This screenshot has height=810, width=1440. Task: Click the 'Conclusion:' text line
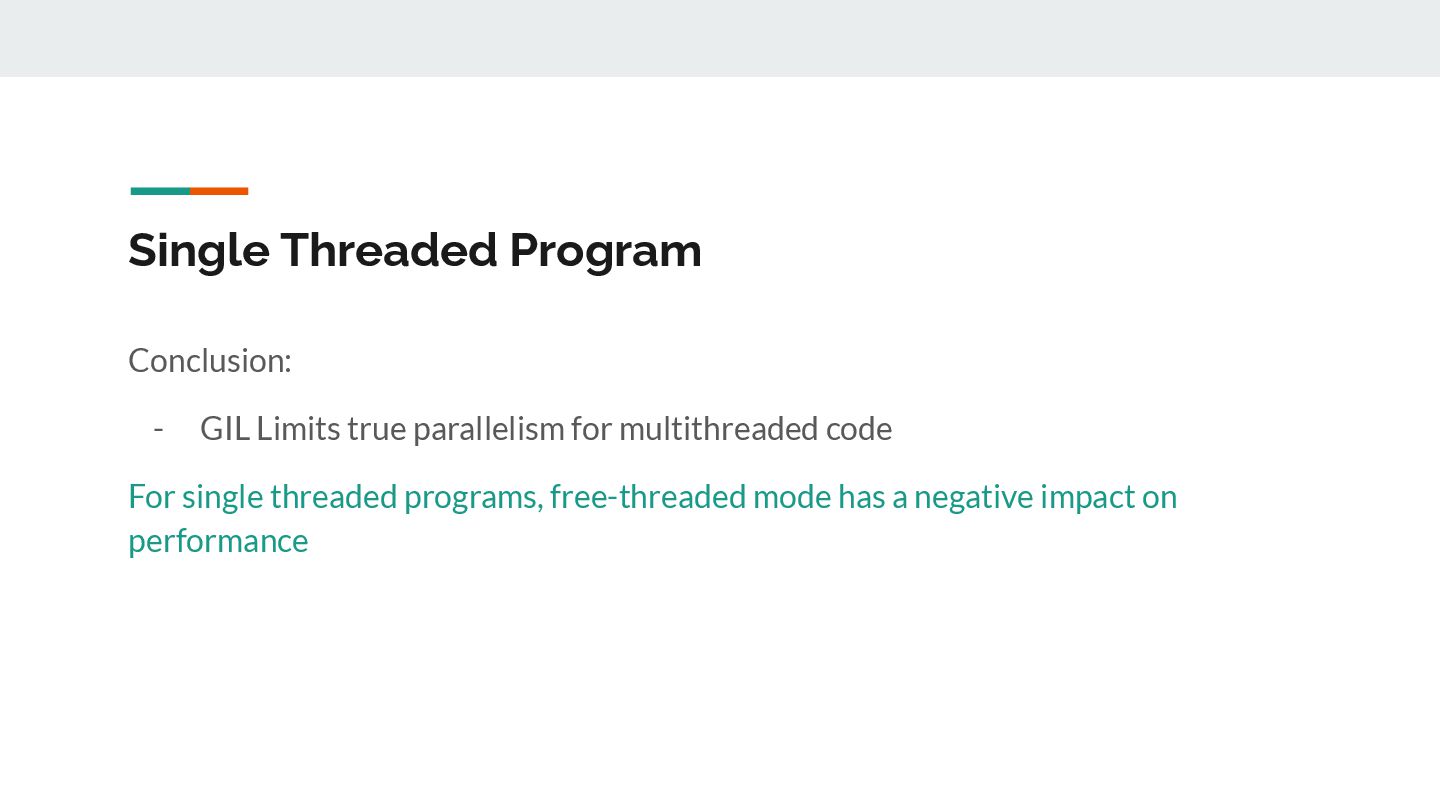click(210, 360)
